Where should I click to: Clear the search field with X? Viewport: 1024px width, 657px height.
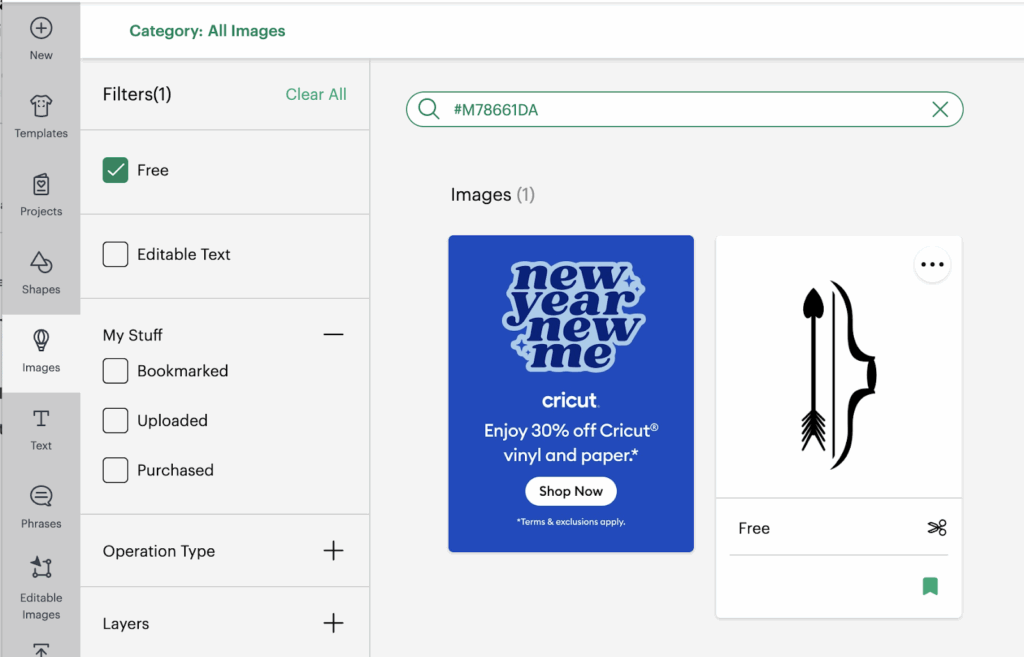point(940,109)
